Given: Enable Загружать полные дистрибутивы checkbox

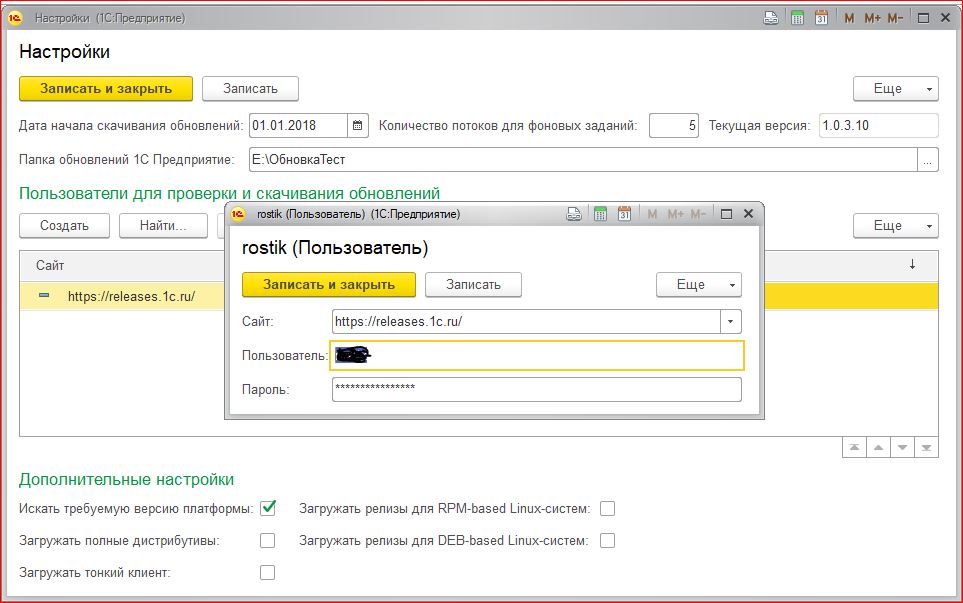Looking at the screenshot, I should coord(267,540).
